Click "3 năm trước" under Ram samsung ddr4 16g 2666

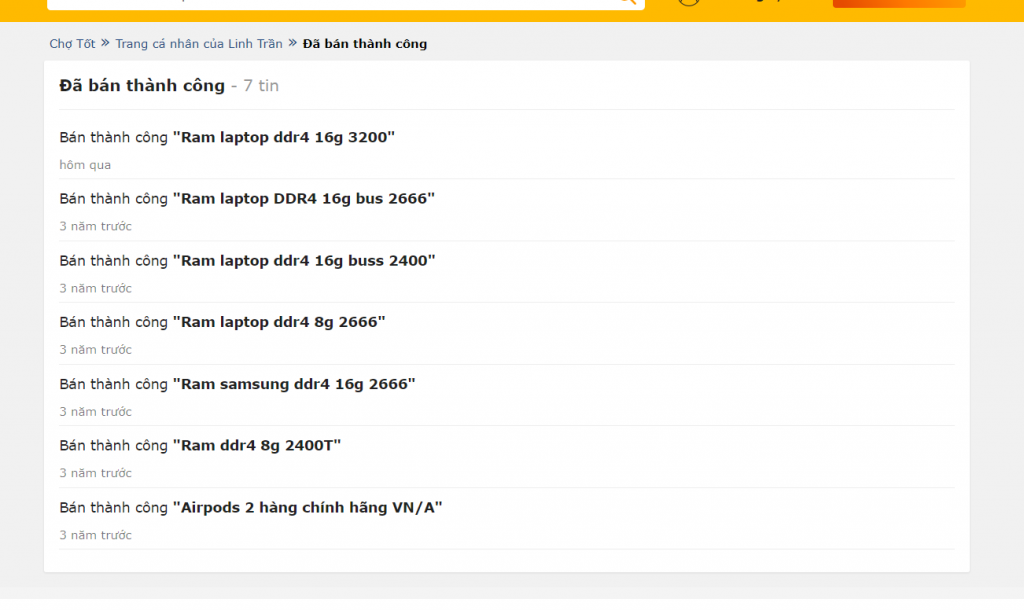tap(95, 412)
